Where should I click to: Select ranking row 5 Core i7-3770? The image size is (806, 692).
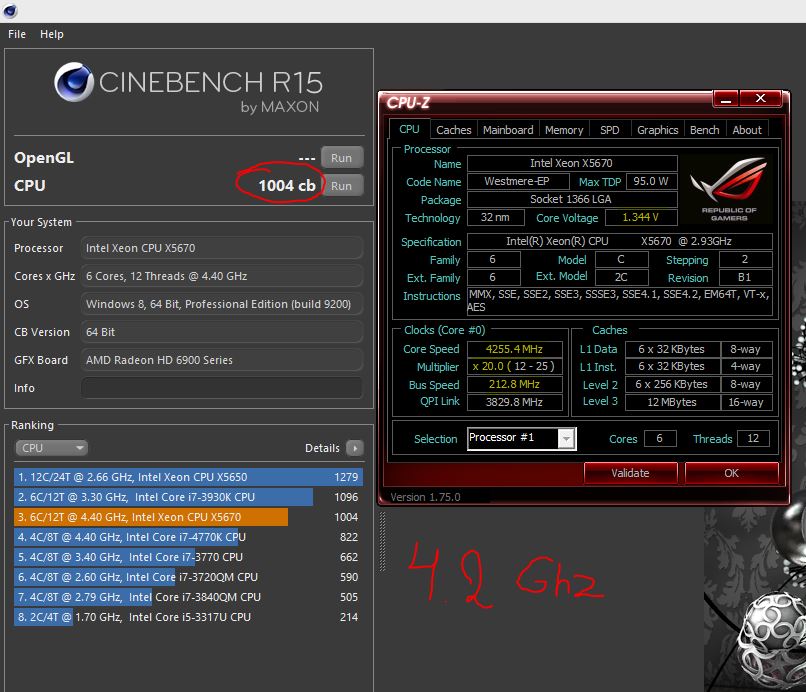pos(188,557)
